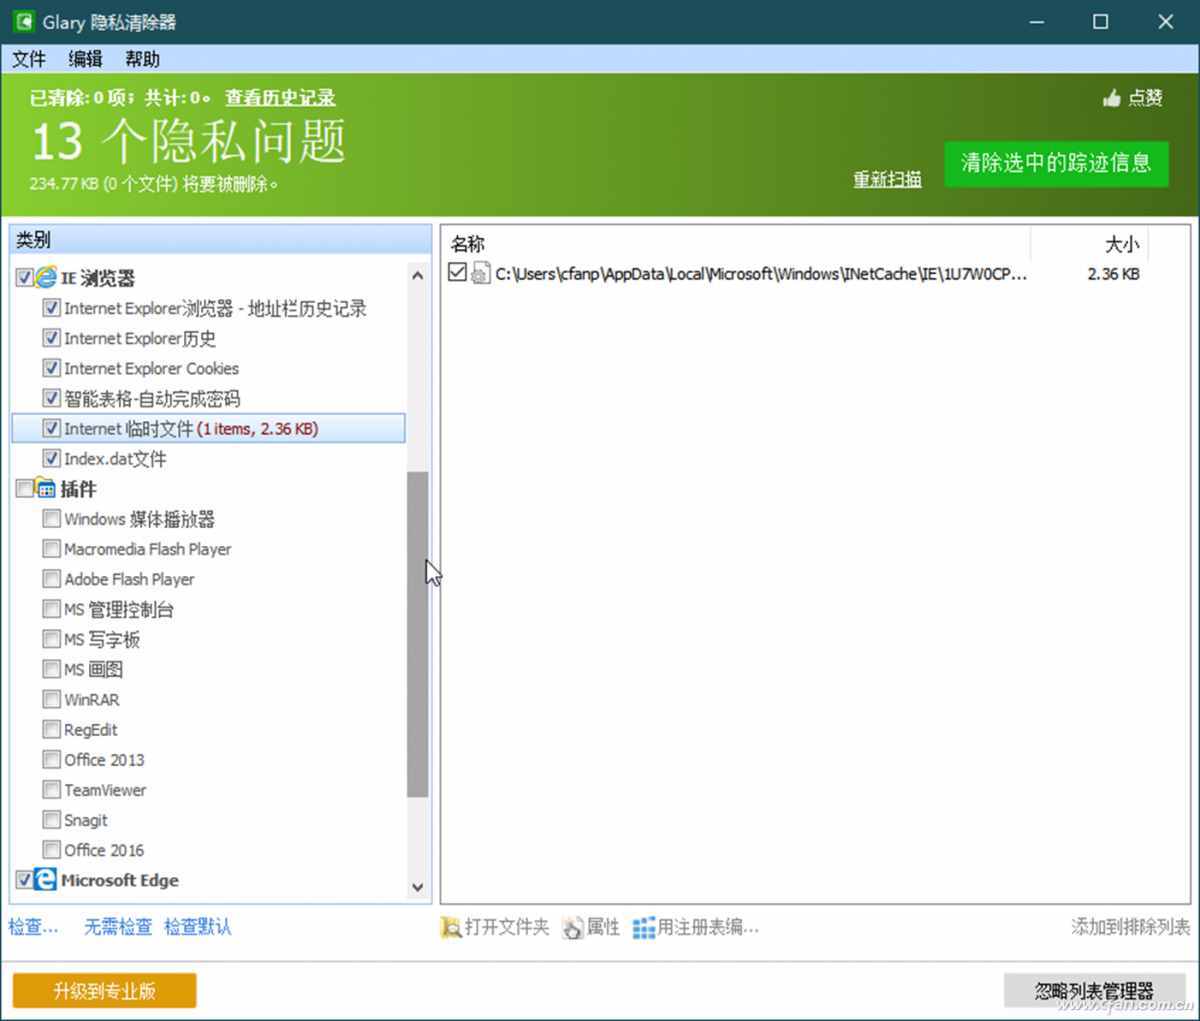Check Macromedia Flash Player checkbox

click(x=52, y=549)
